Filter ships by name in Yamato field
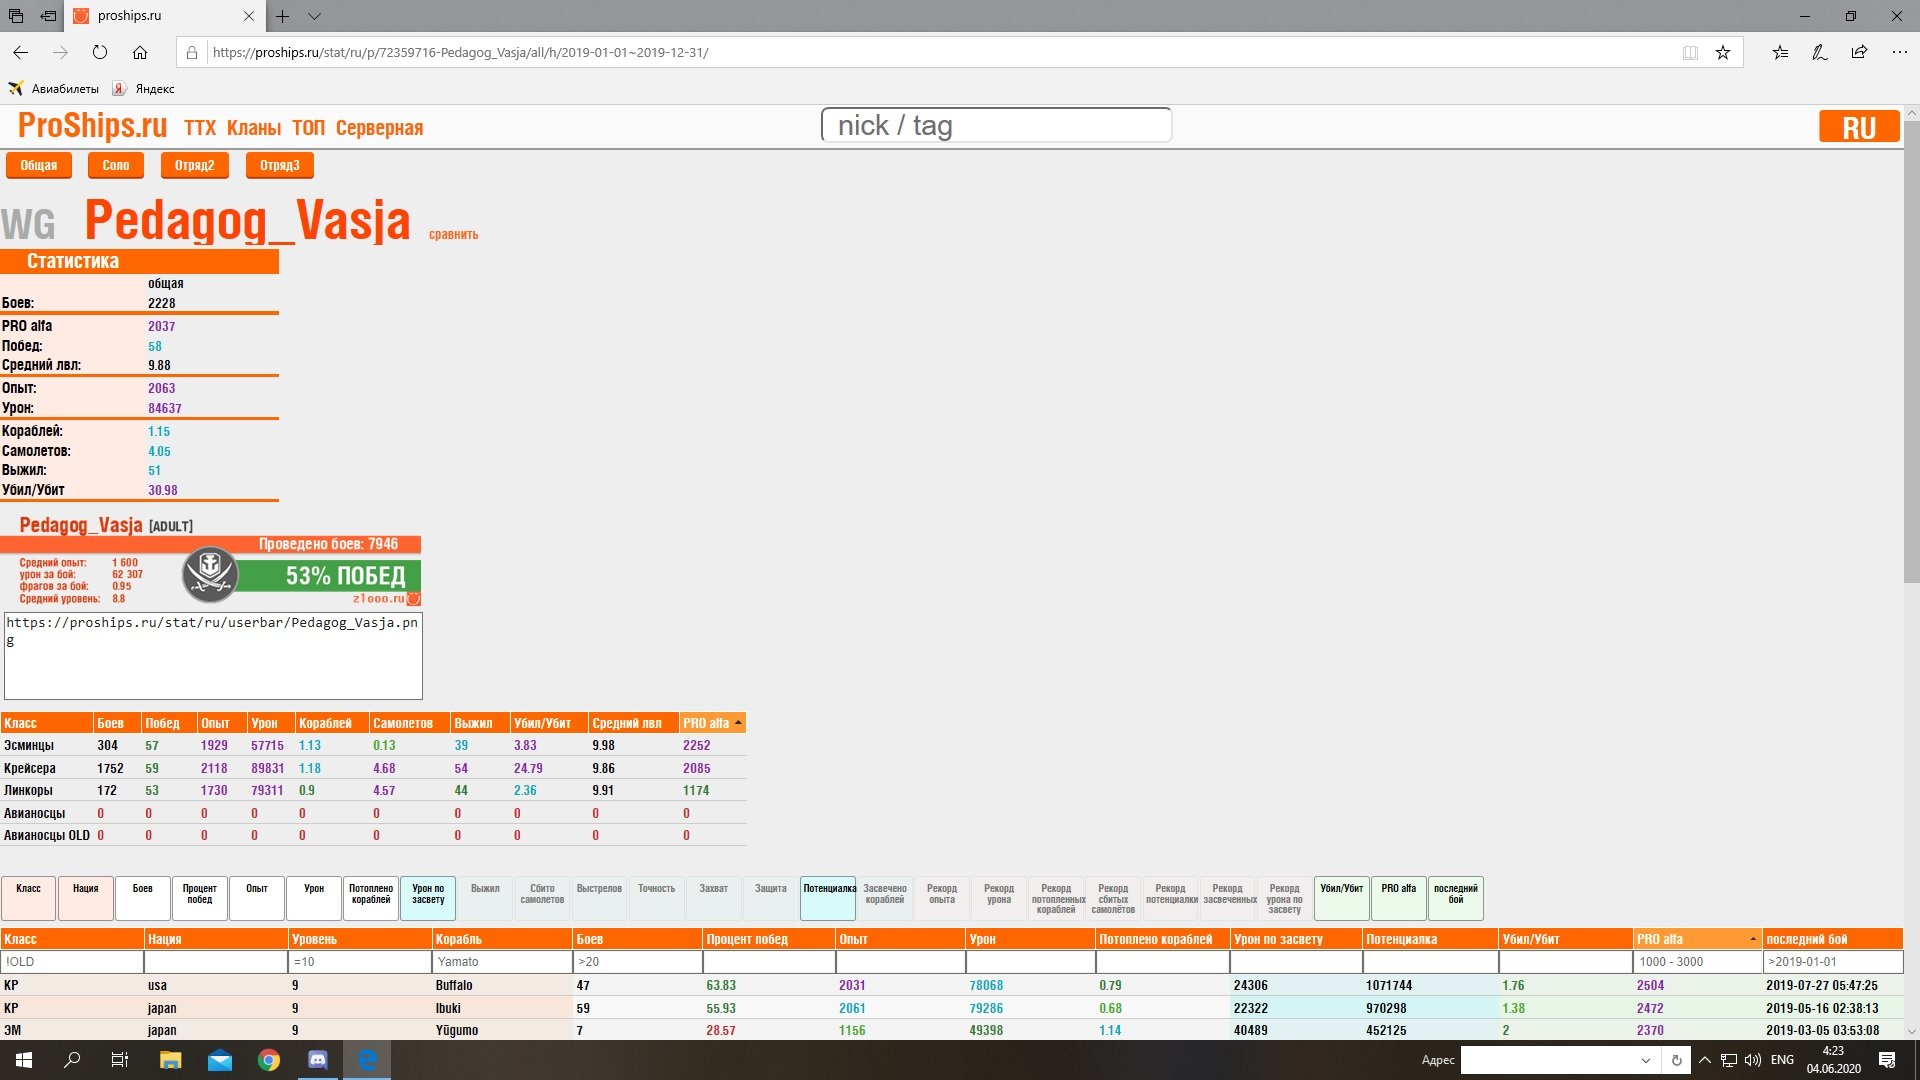The width and height of the screenshot is (1920, 1080). click(502, 962)
